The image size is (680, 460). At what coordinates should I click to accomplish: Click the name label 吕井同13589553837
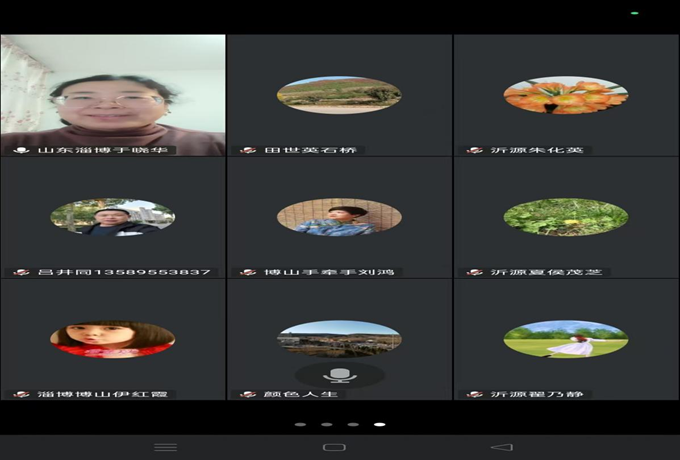[124, 272]
